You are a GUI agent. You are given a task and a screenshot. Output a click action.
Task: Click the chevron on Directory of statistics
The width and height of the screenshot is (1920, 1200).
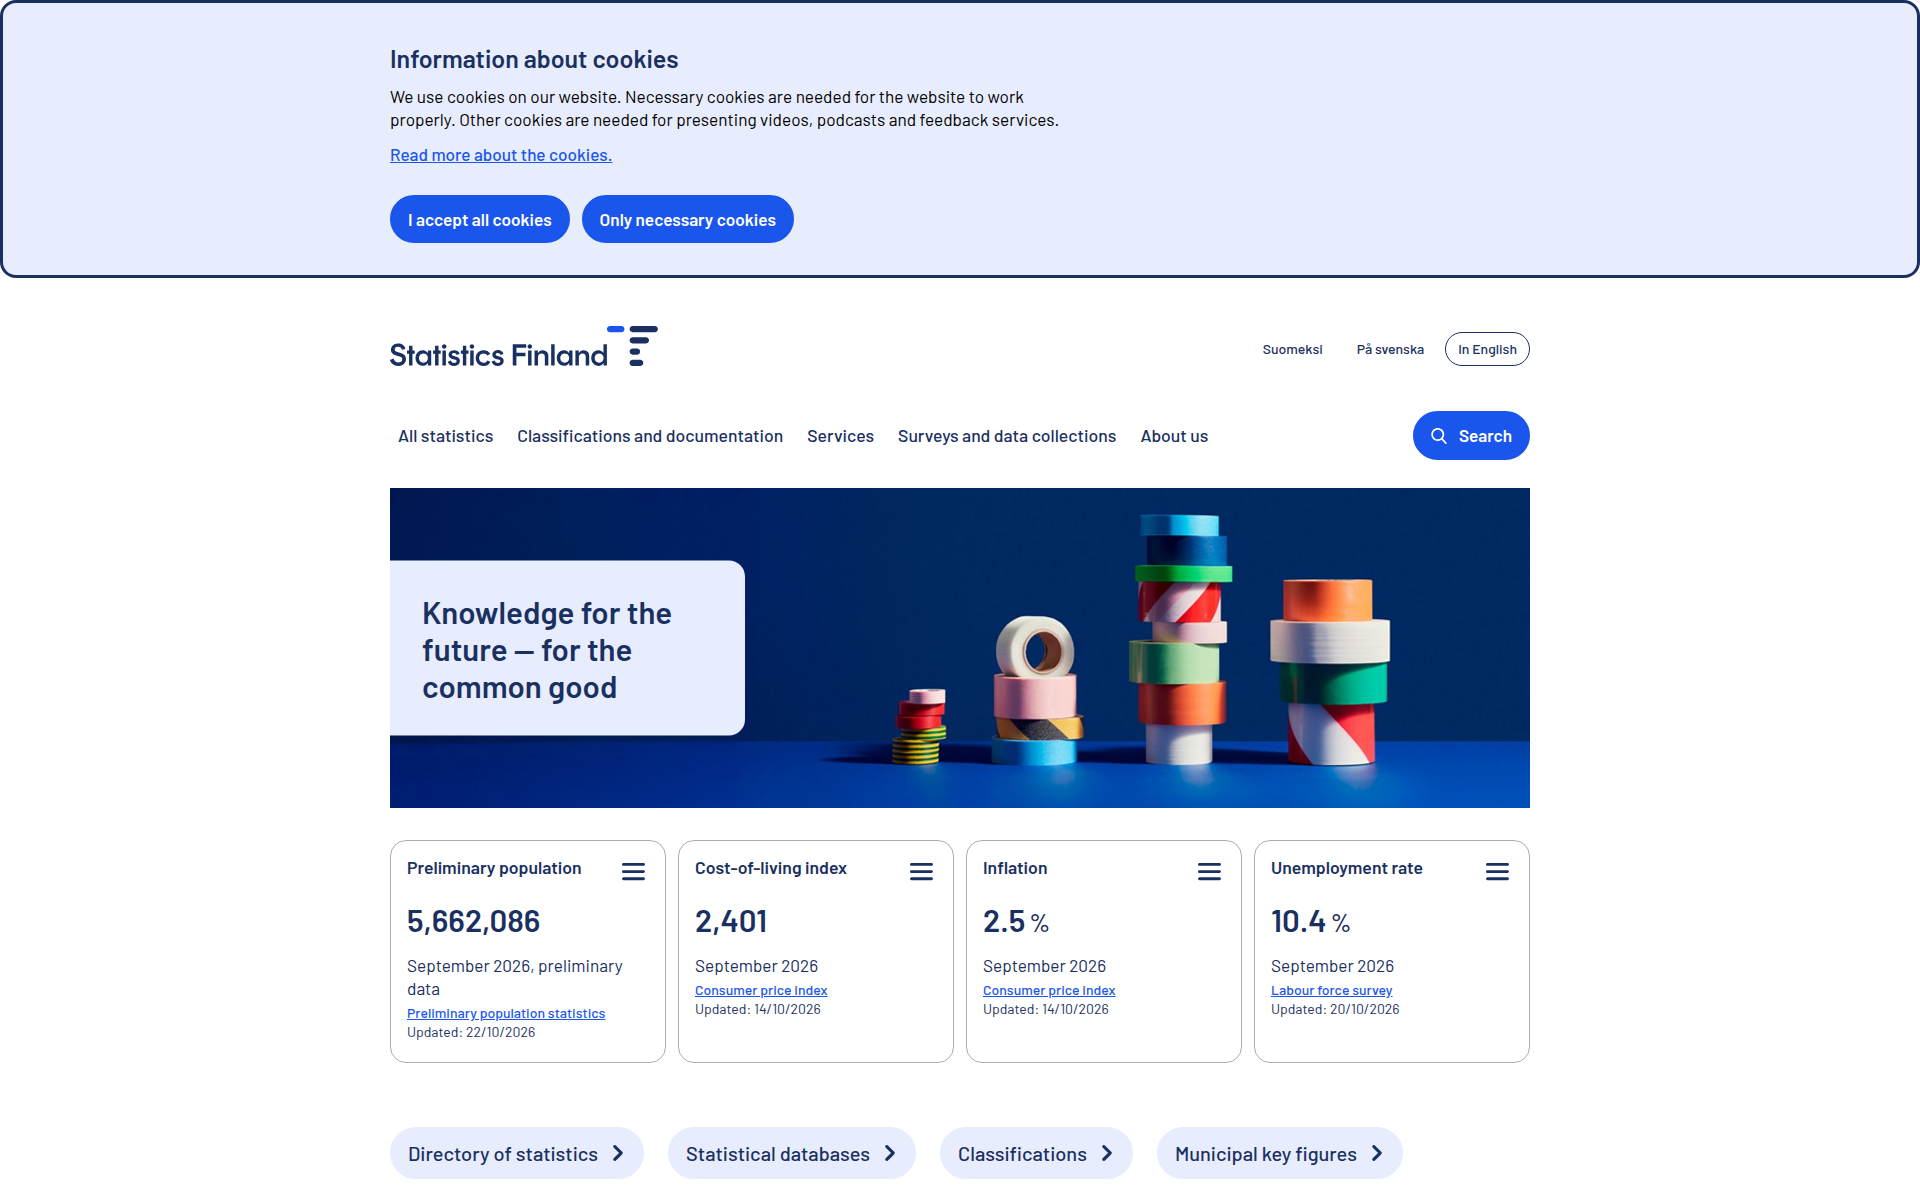click(618, 1153)
